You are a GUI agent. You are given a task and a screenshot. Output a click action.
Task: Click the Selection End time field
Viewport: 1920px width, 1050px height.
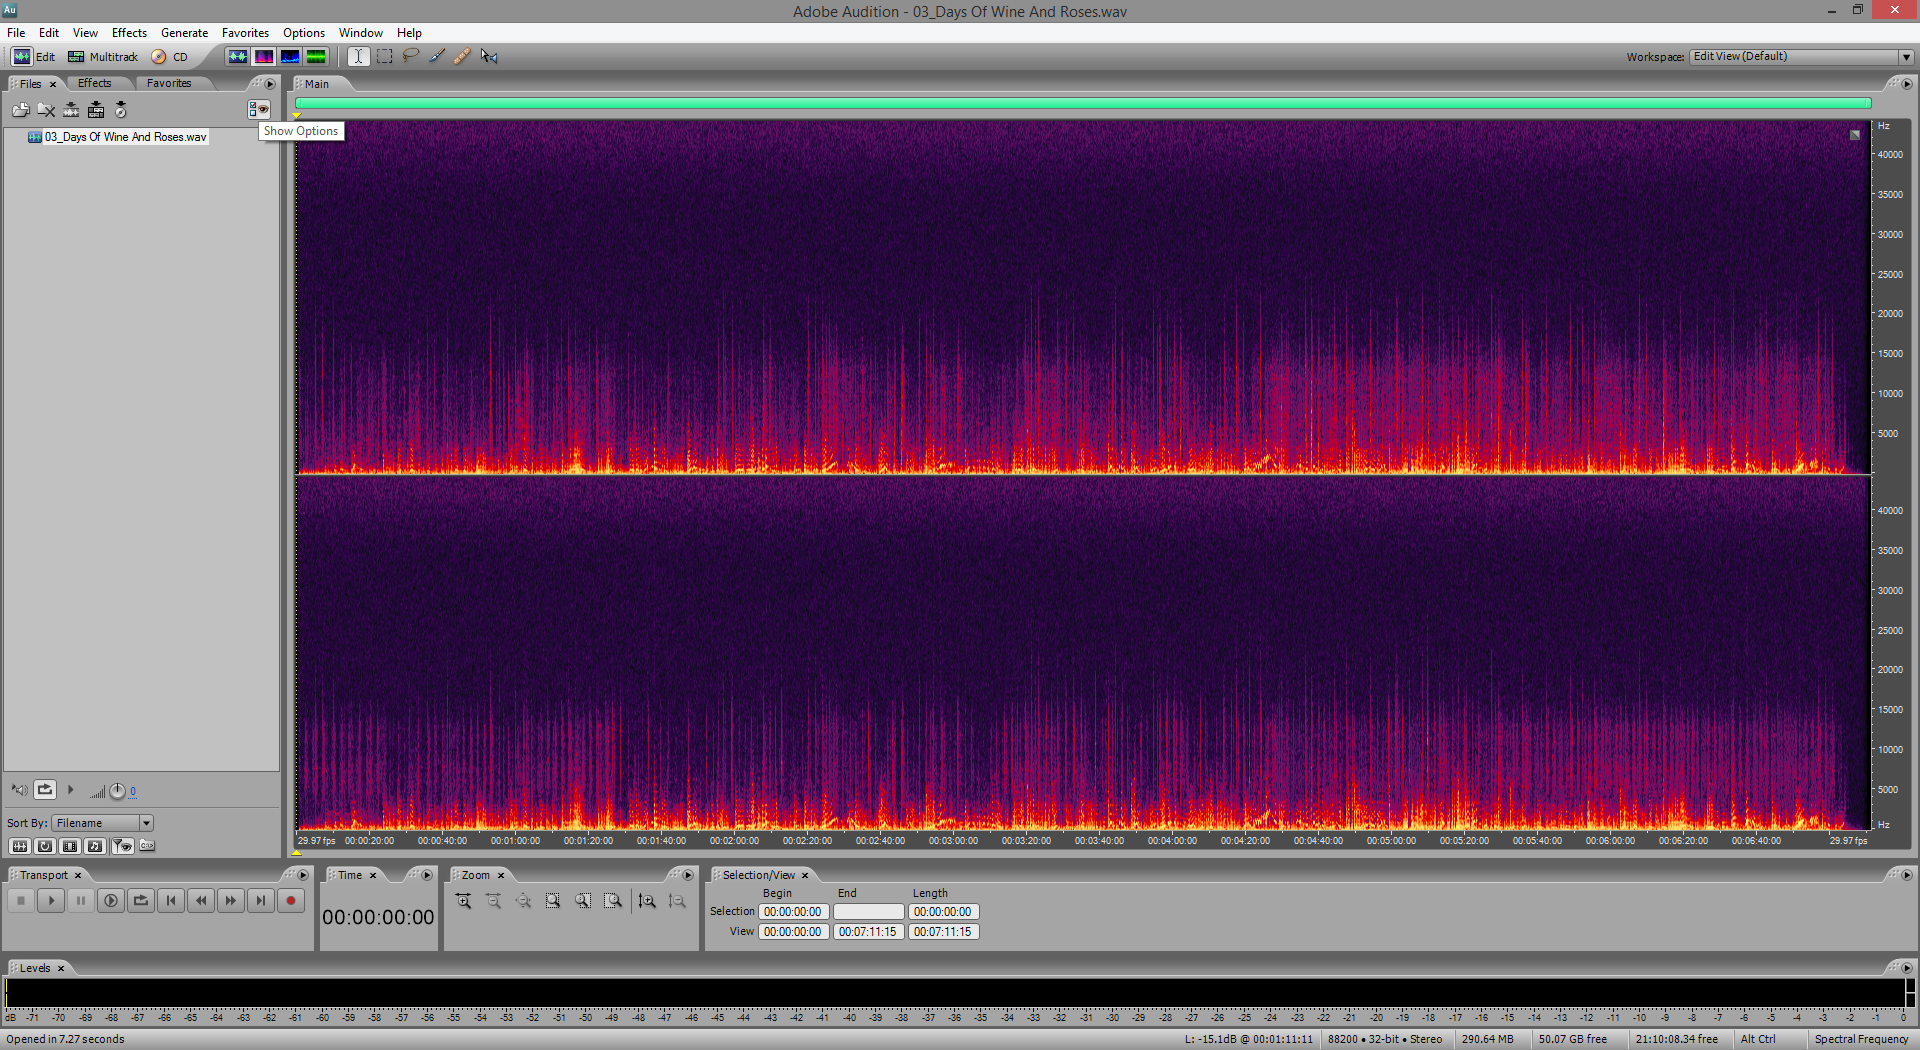pyautogui.click(x=869, y=912)
